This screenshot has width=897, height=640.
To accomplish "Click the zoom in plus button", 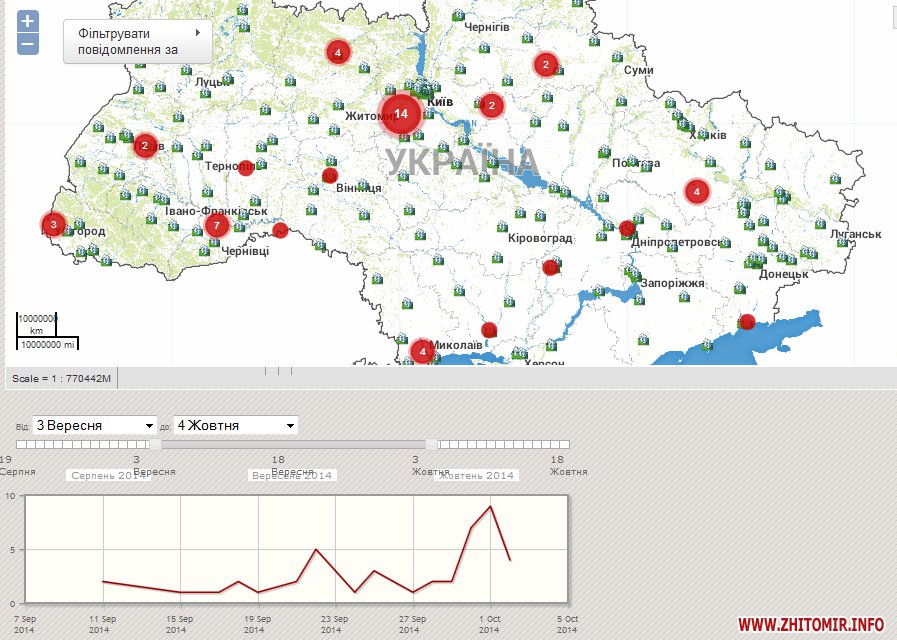I will [28, 21].
